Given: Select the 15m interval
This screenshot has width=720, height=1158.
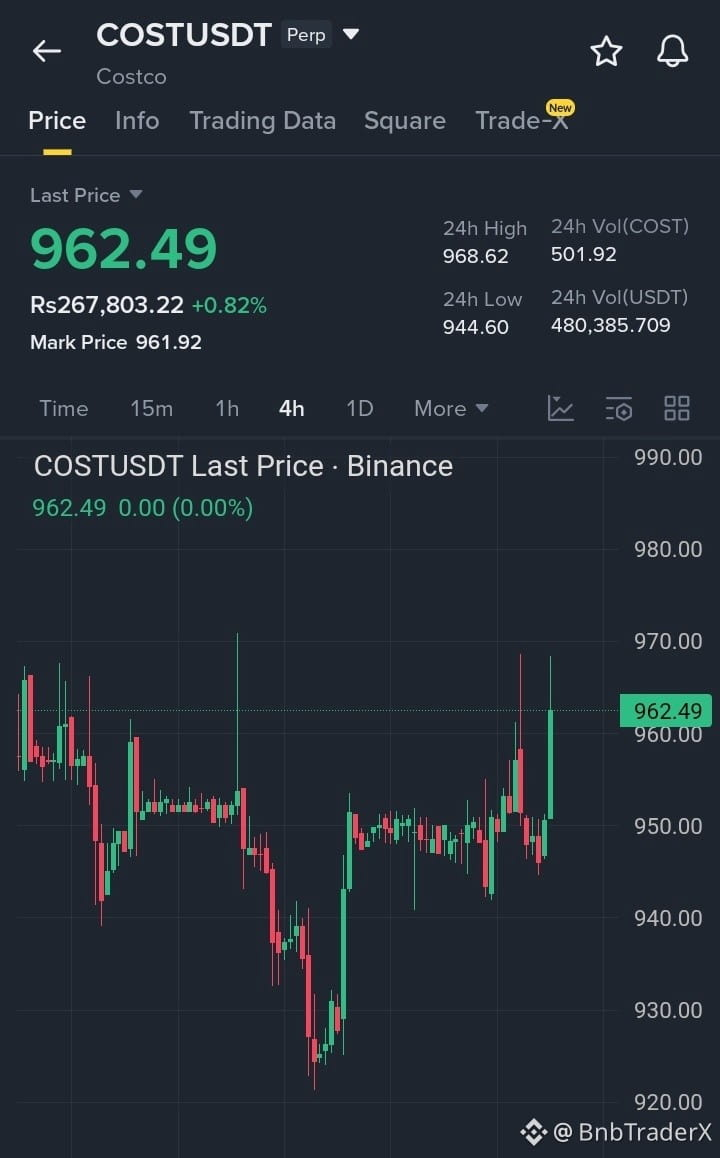Looking at the screenshot, I should 151,408.
